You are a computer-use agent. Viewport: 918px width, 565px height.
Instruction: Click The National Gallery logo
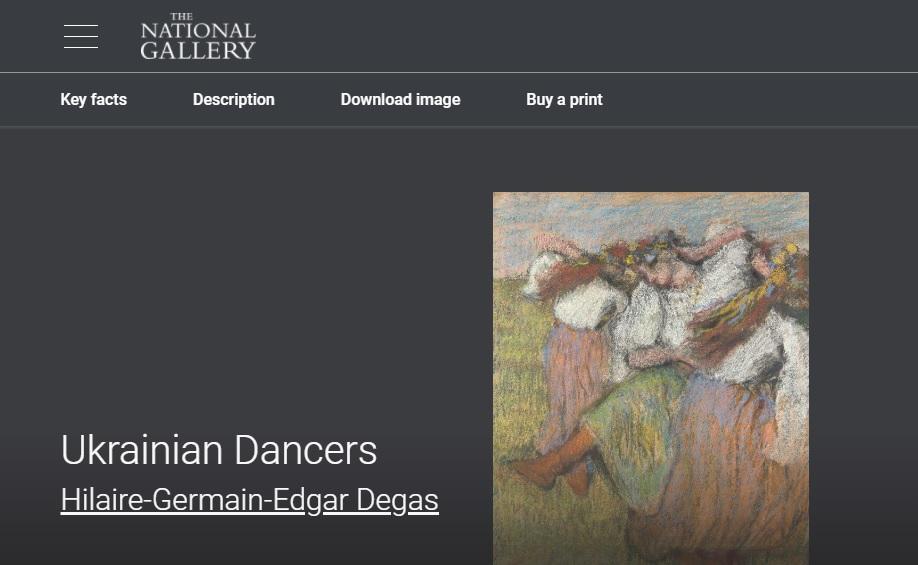click(x=198, y=36)
